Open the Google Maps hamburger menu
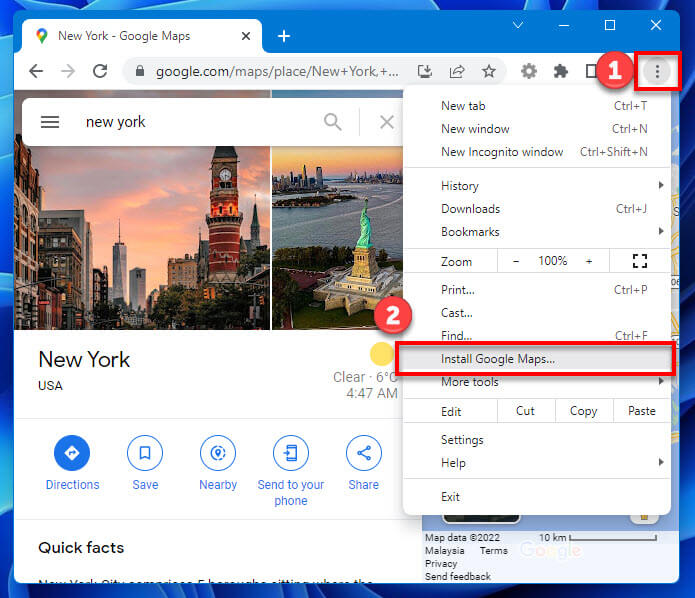The image size is (695, 598). pyautogui.click(x=50, y=121)
